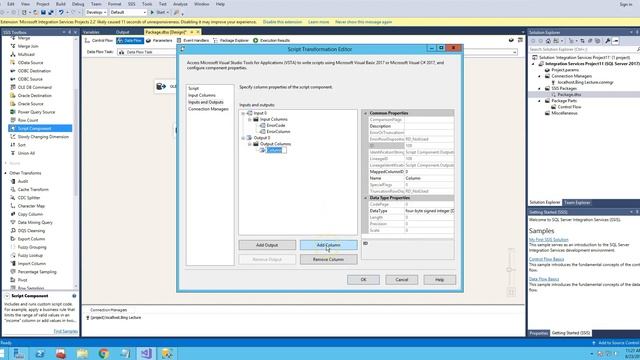Confirm the editor with OK

click(363, 280)
